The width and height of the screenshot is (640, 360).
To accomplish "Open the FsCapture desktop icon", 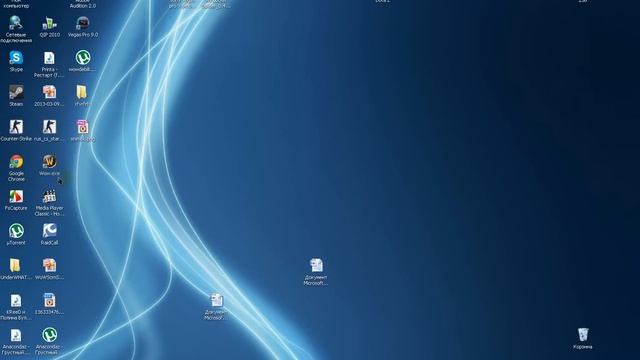I will [16, 196].
